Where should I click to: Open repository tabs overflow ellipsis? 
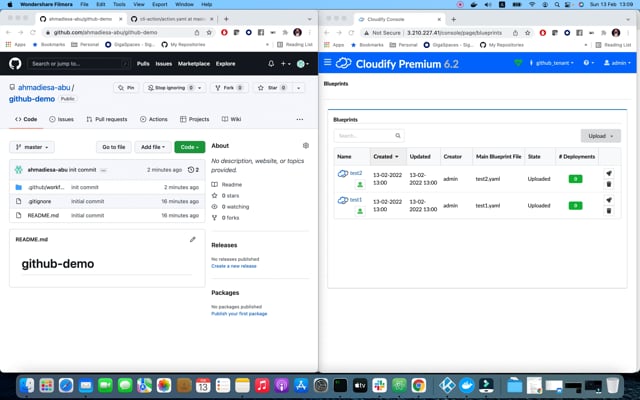300,119
